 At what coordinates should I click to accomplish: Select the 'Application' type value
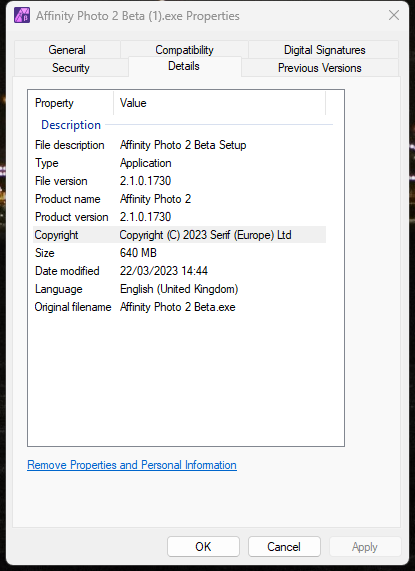click(146, 163)
